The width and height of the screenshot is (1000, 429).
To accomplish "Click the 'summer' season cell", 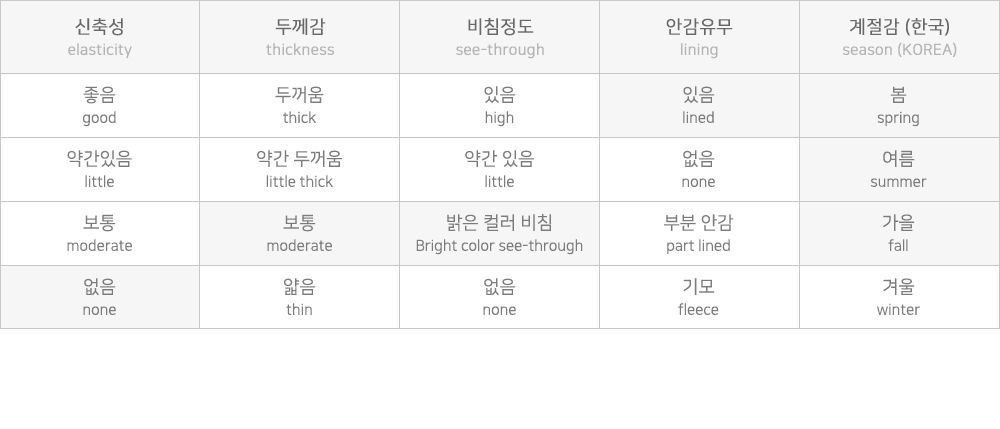I will (899, 170).
